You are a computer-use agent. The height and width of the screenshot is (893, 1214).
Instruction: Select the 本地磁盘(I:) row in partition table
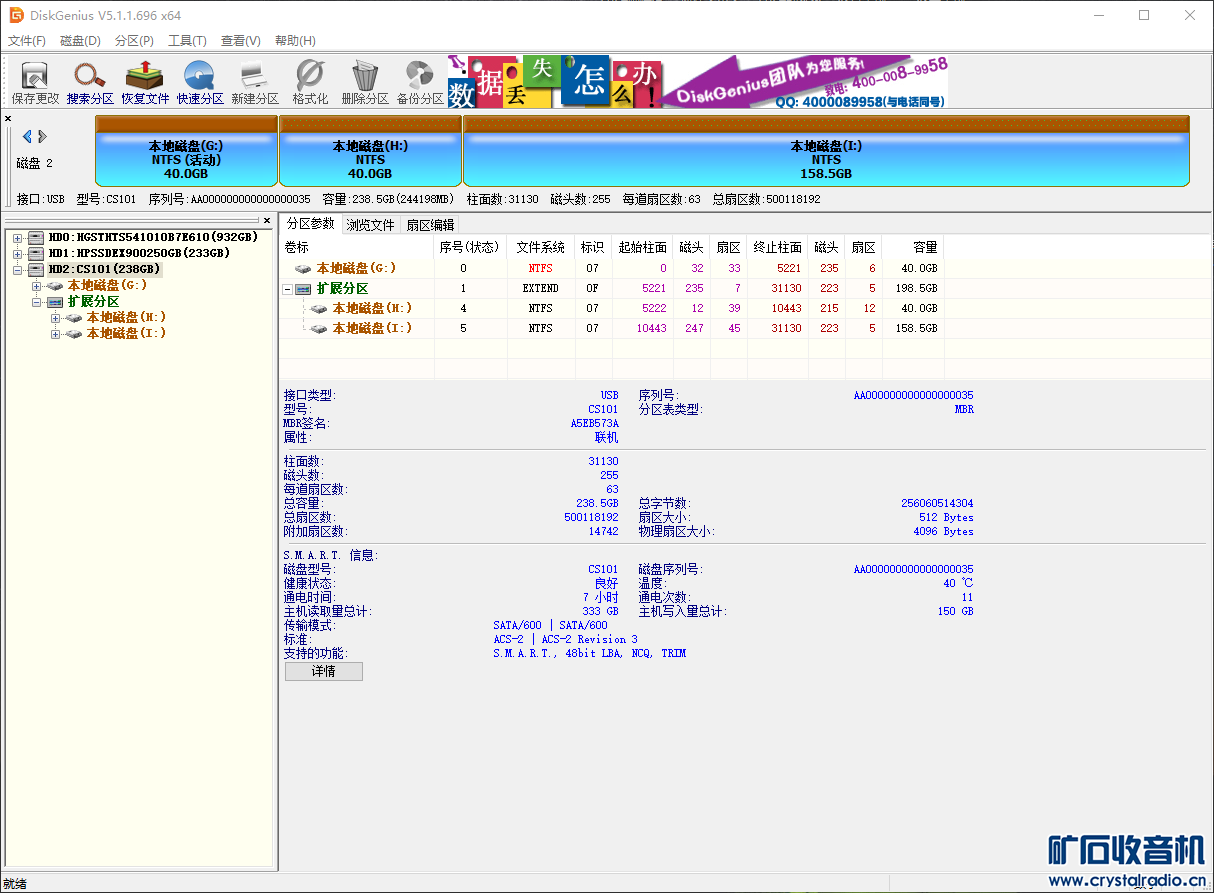(612, 328)
